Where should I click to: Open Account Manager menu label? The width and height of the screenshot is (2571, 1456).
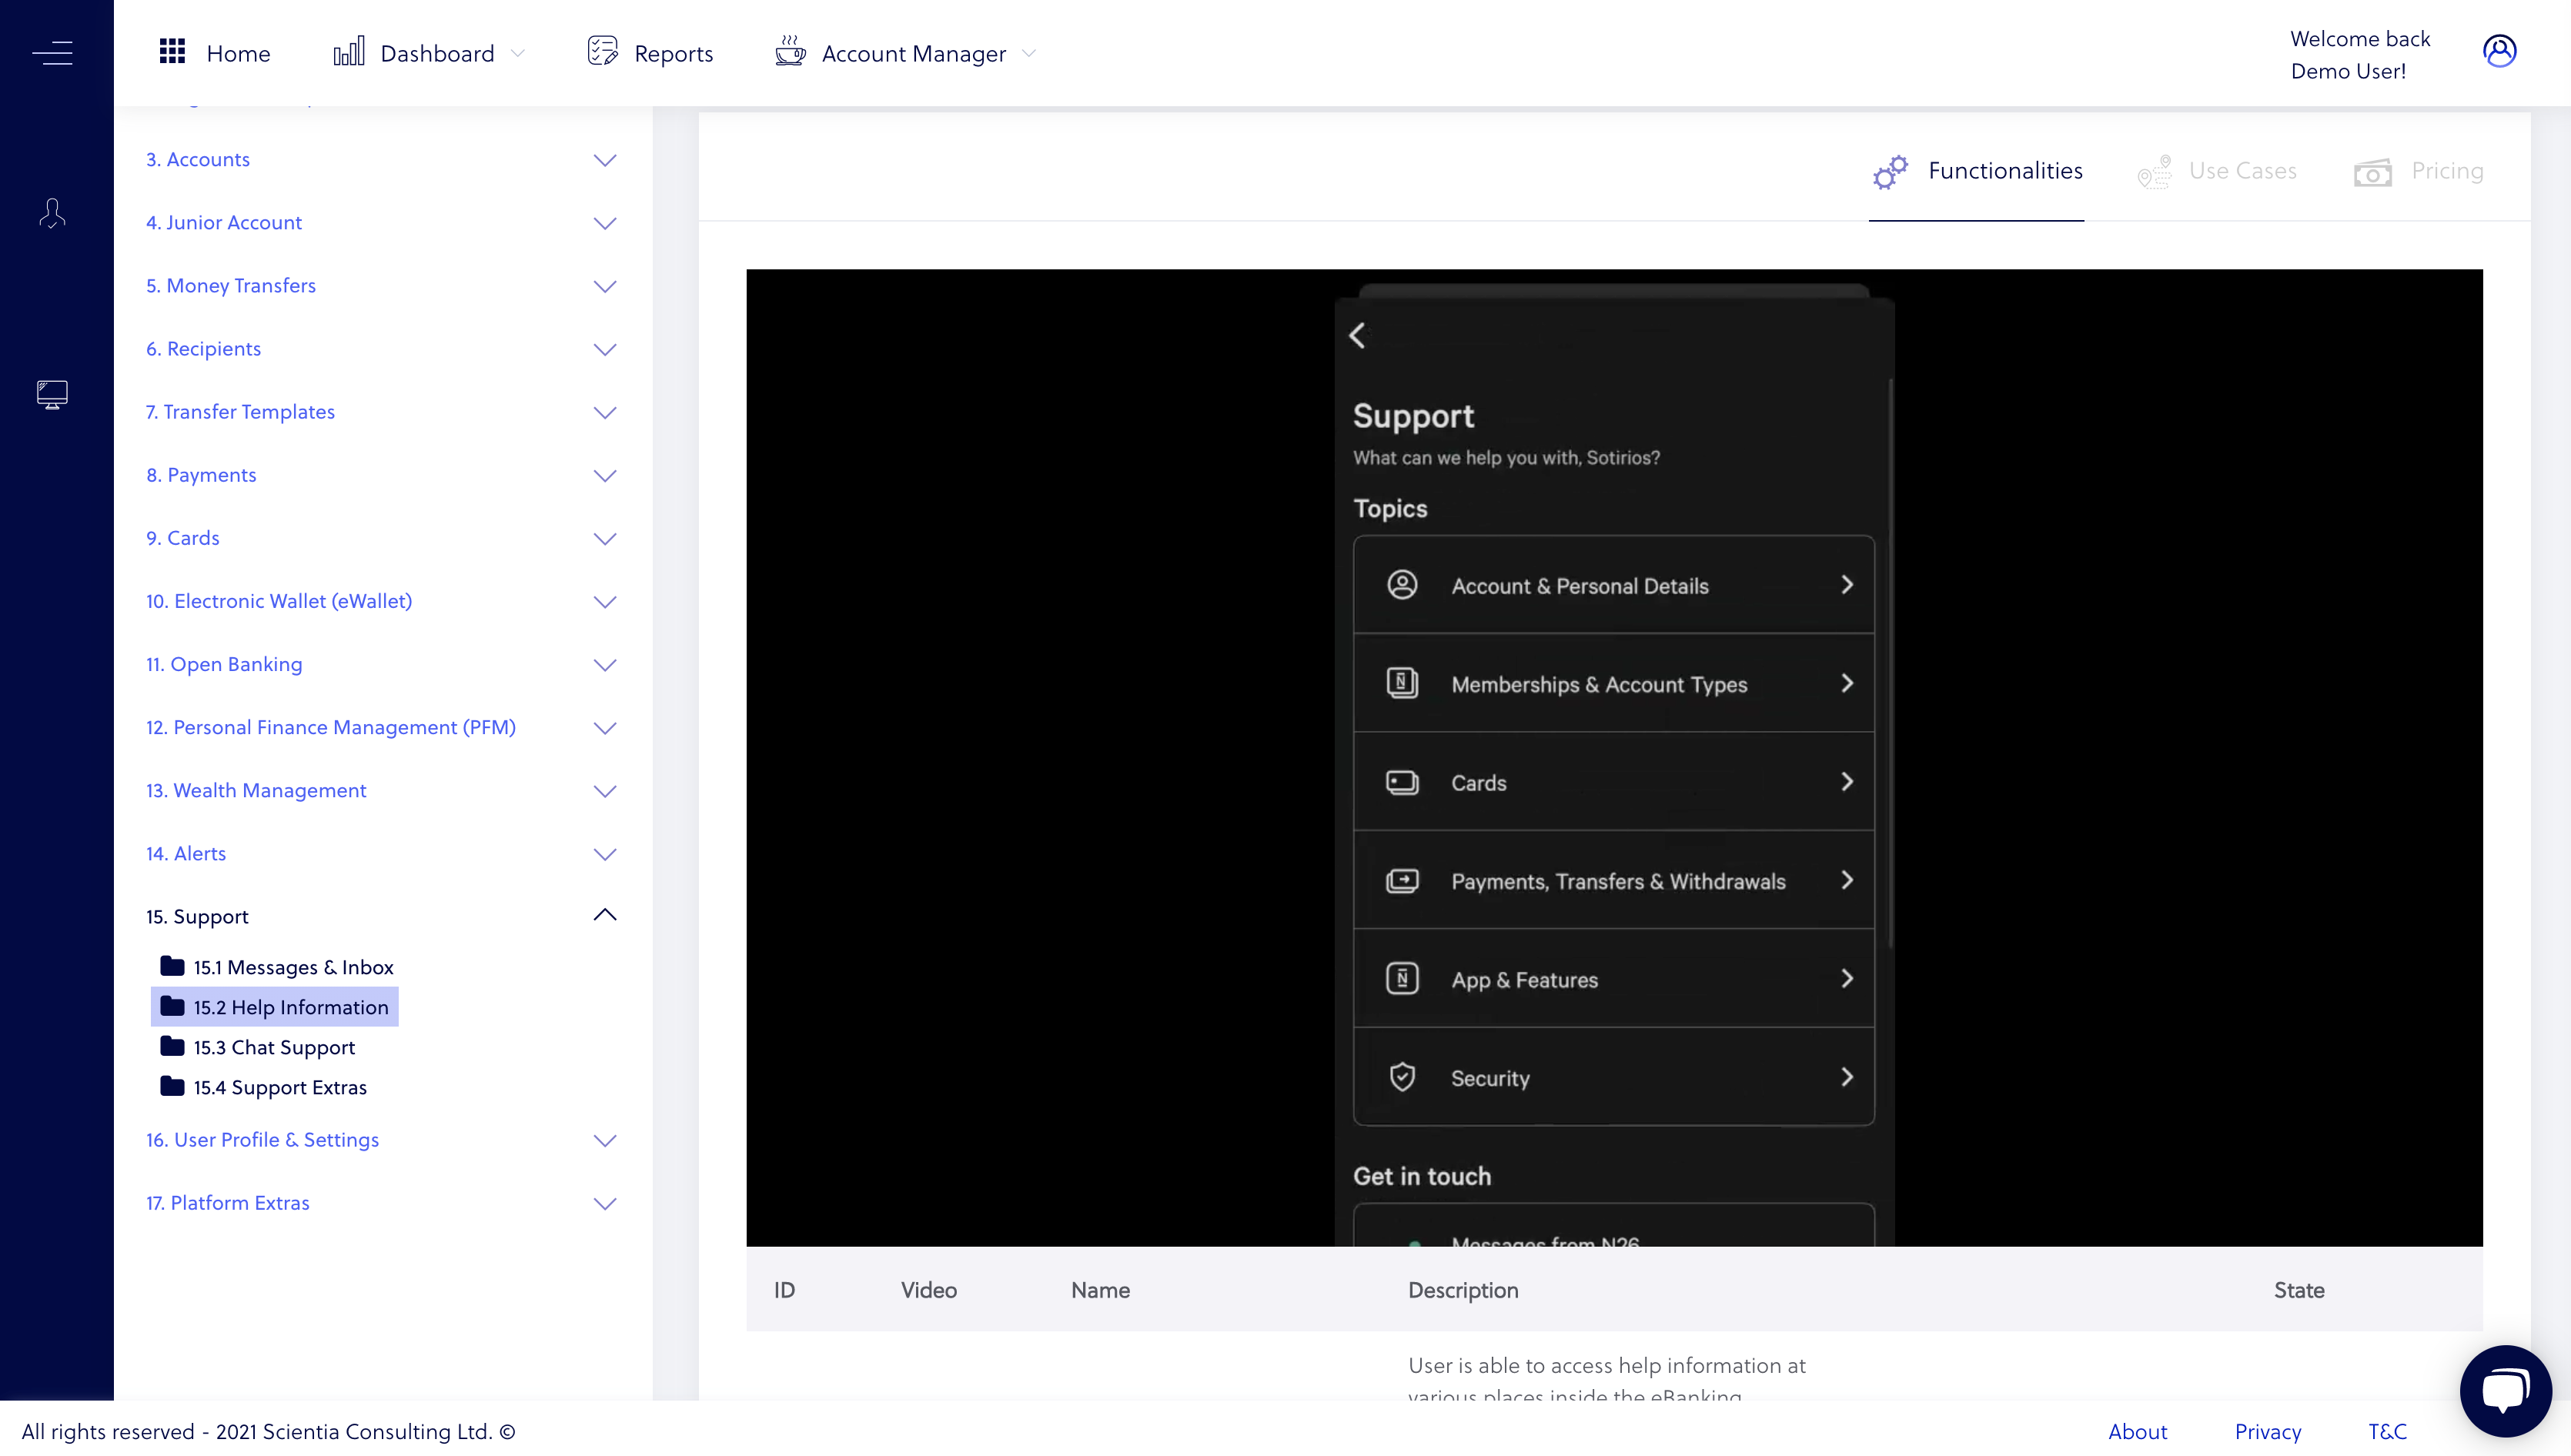pos(913,53)
